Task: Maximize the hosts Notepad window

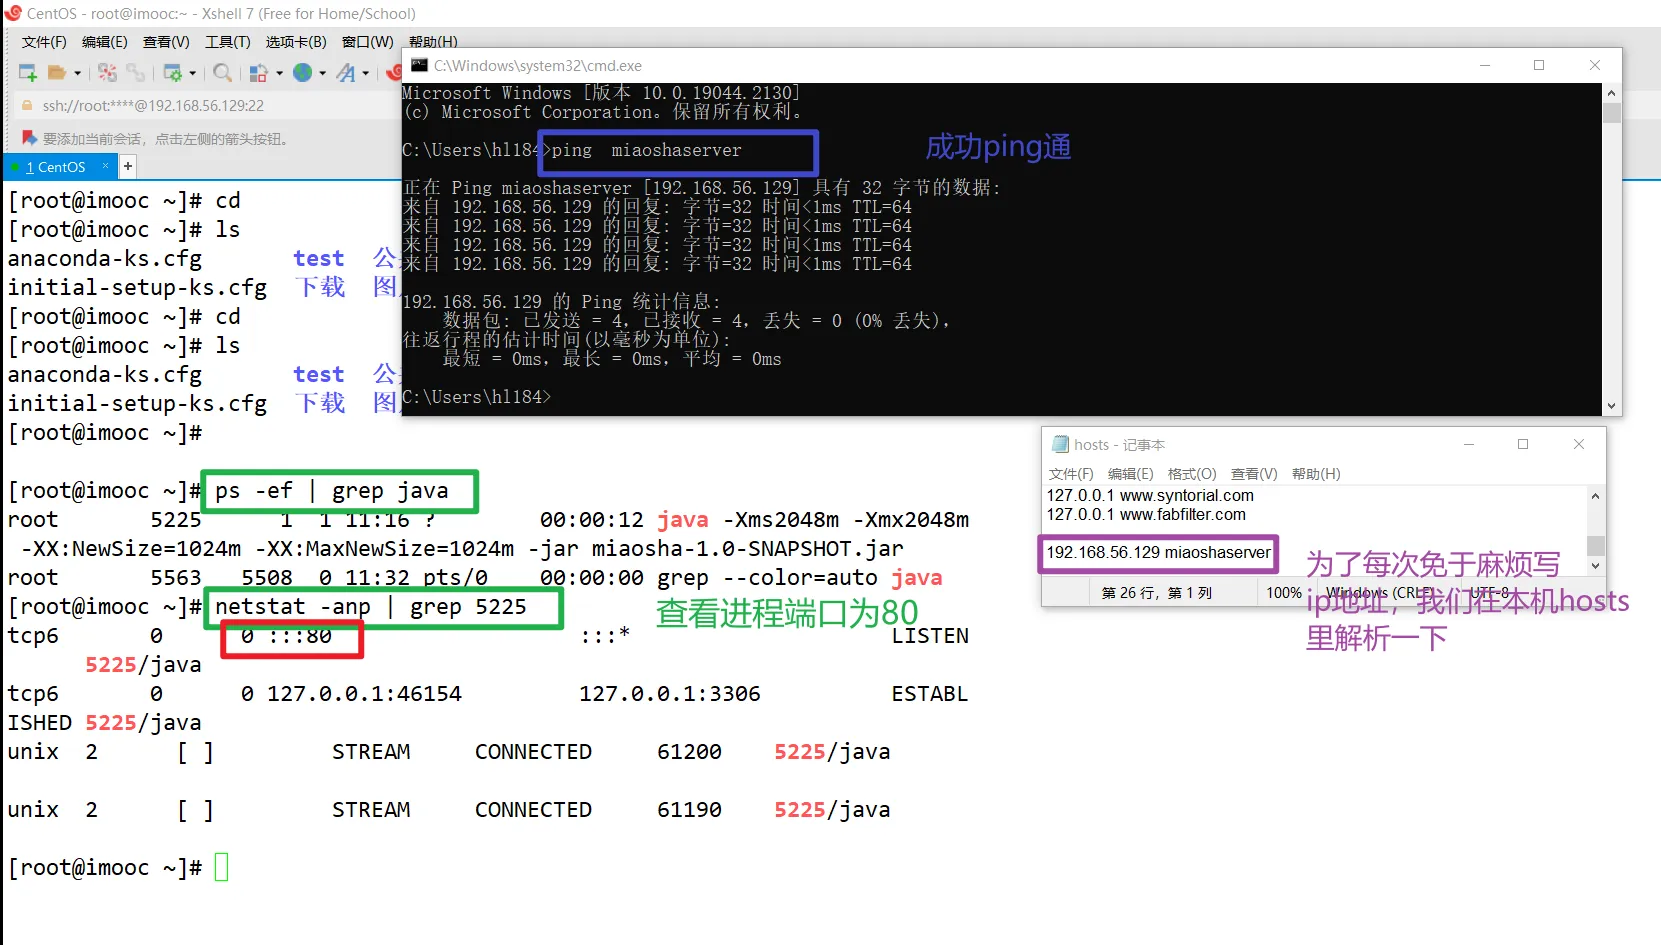Action: coord(1523,444)
